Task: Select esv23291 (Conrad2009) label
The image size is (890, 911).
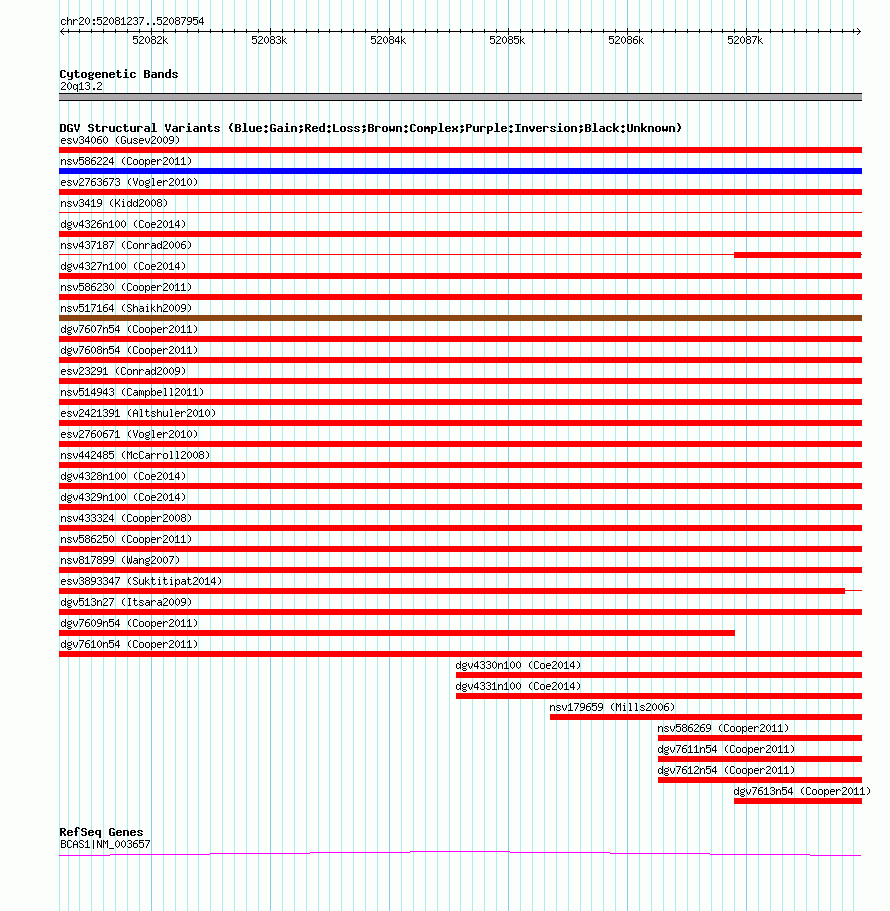Action: tap(123, 371)
